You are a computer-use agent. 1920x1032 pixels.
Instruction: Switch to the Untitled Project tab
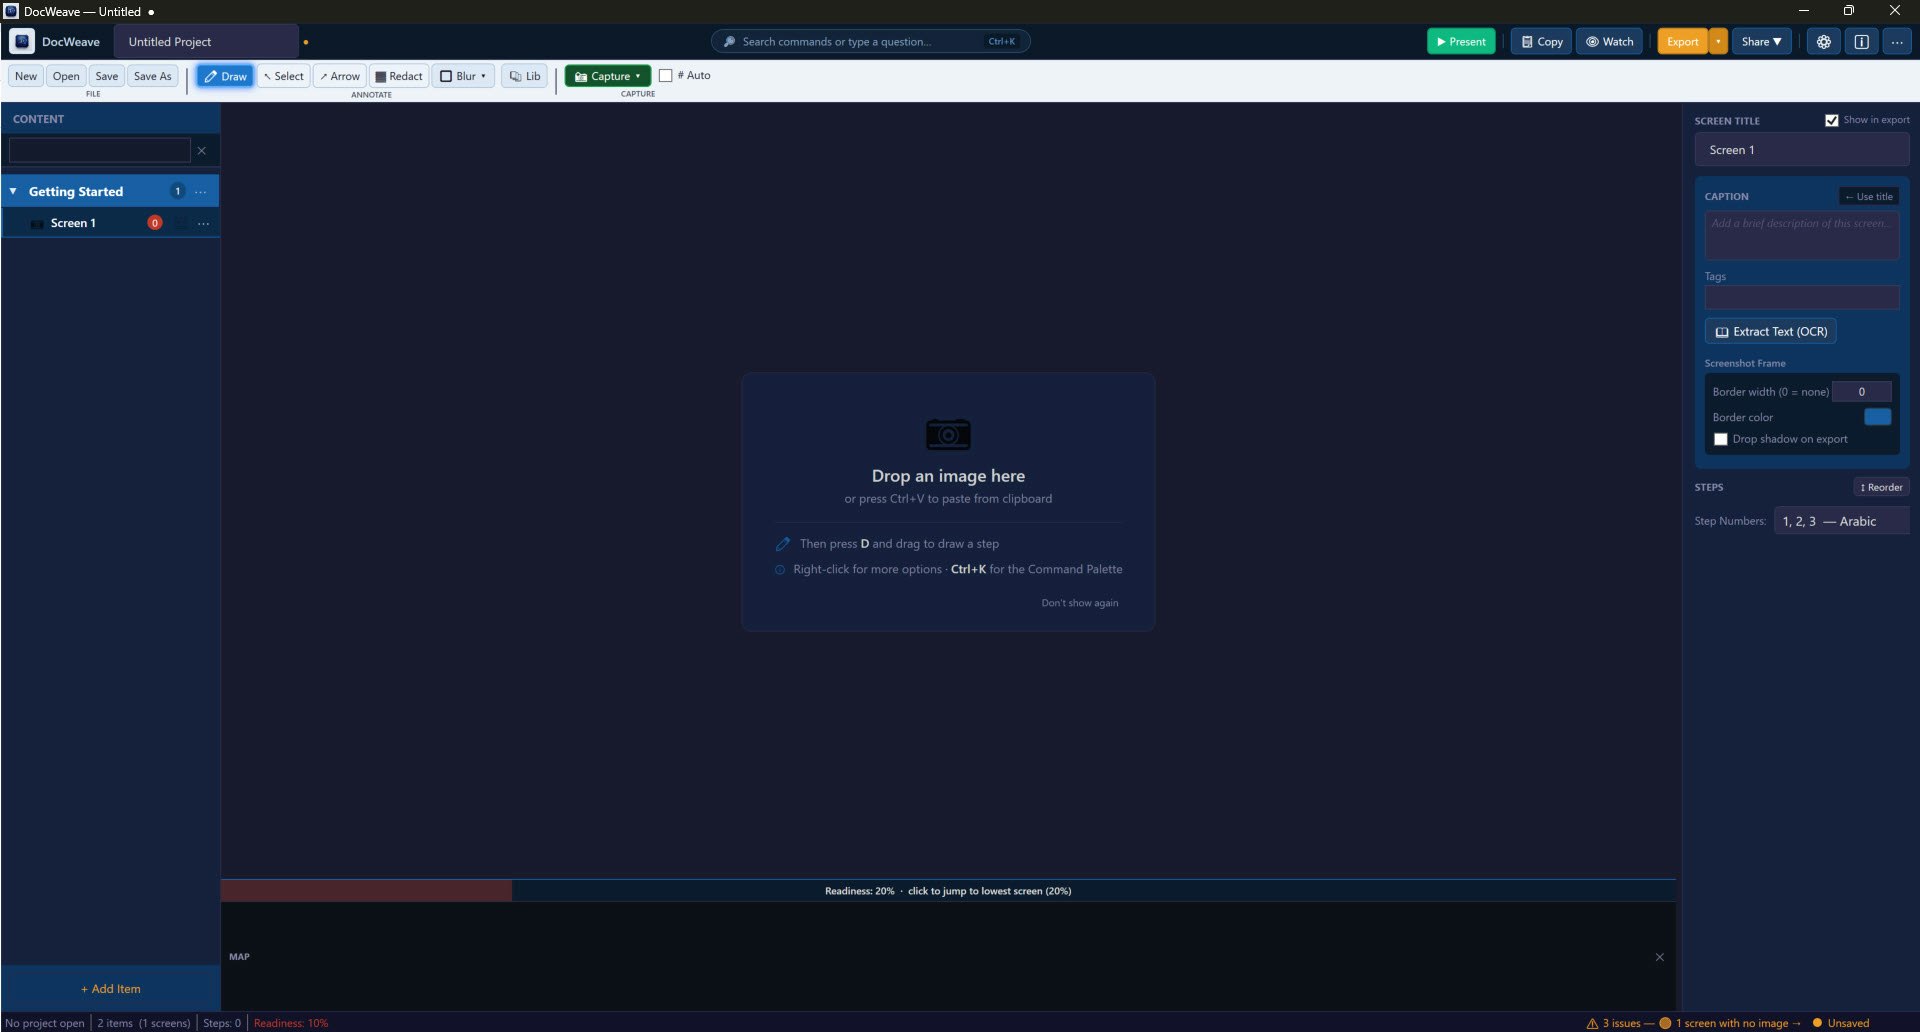pos(205,41)
